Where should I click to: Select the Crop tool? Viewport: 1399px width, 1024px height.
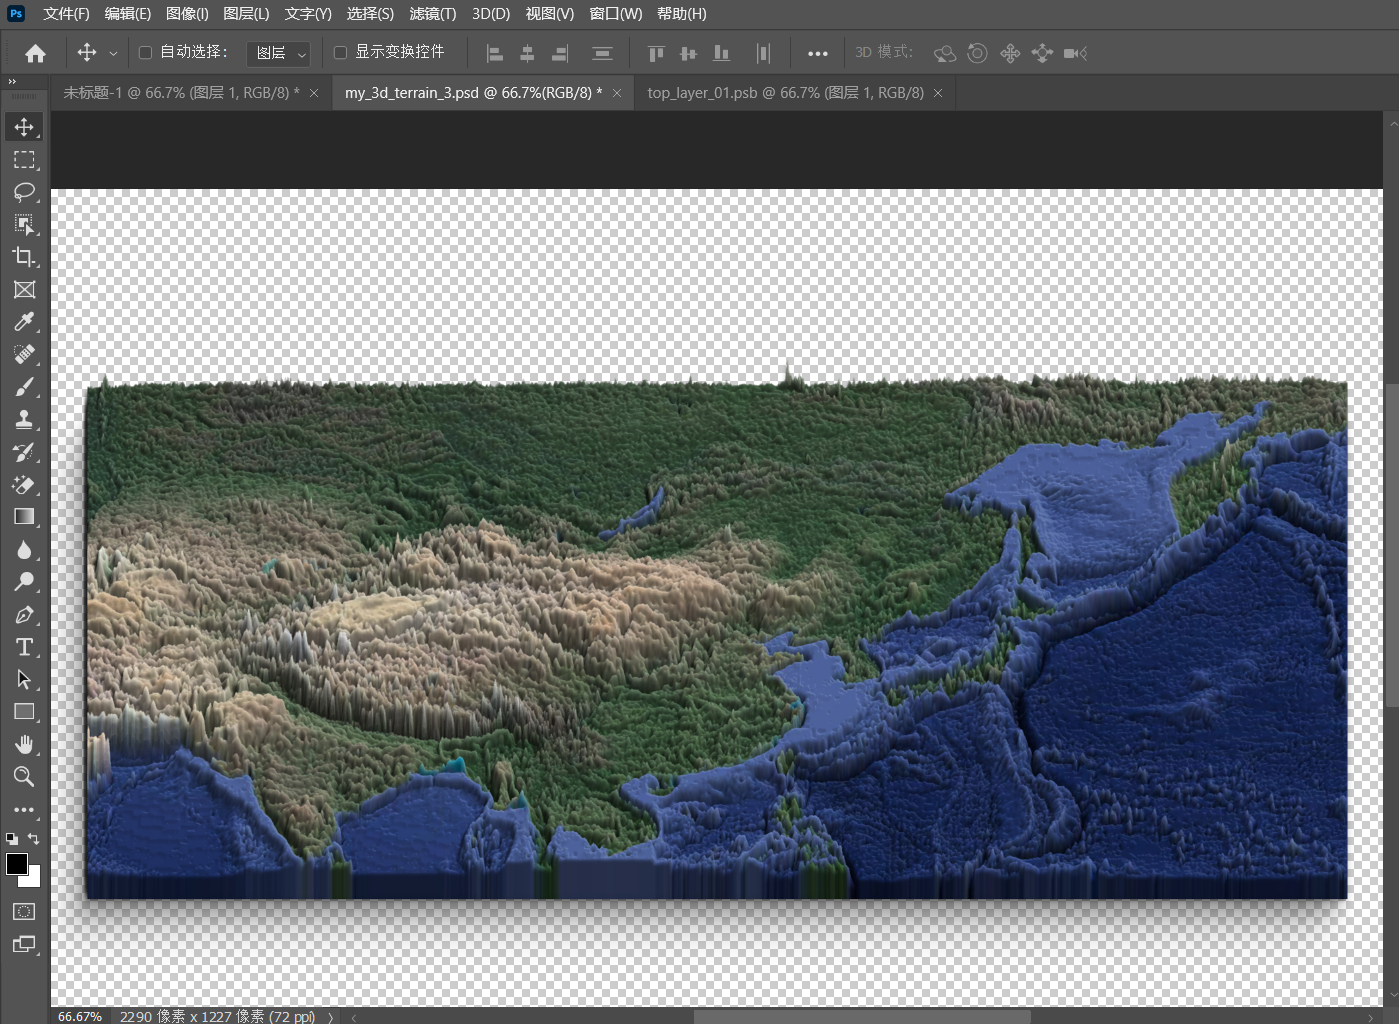[x=24, y=257]
